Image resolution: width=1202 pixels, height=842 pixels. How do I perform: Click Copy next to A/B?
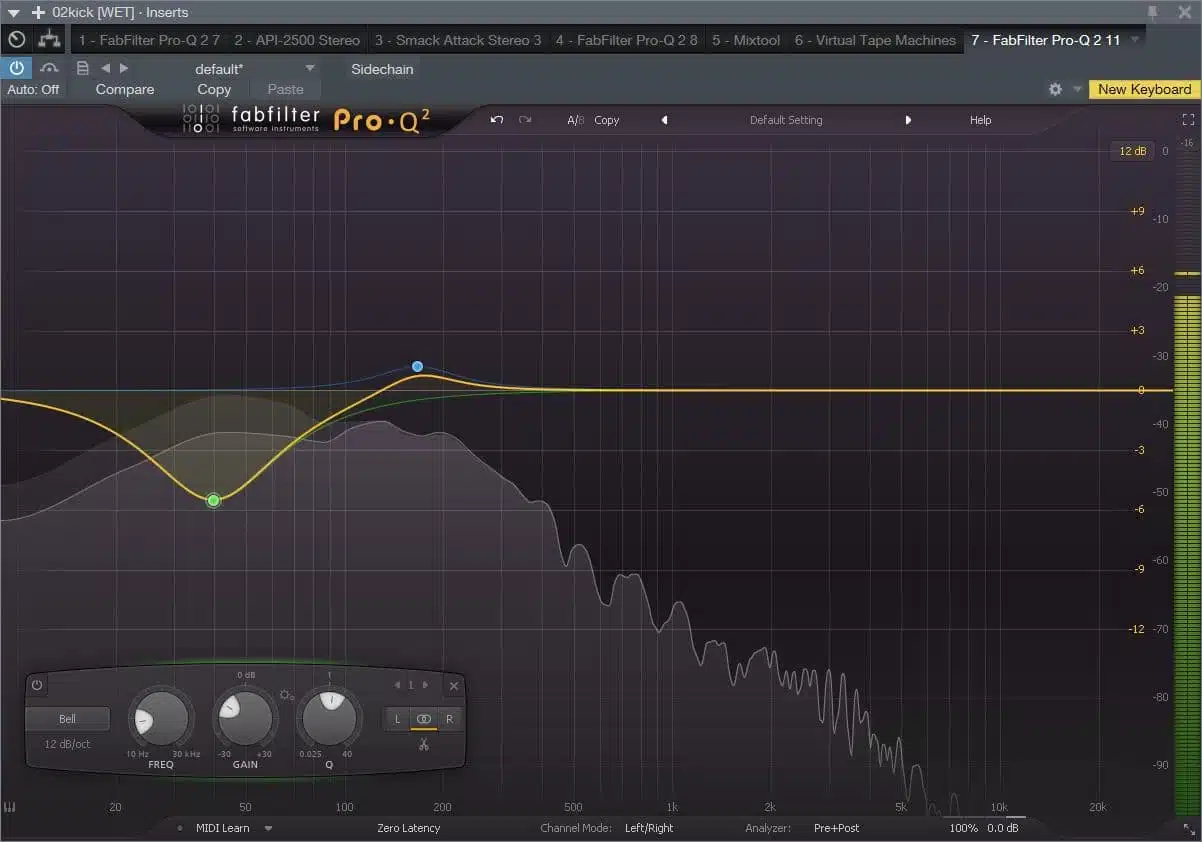tap(607, 120)
